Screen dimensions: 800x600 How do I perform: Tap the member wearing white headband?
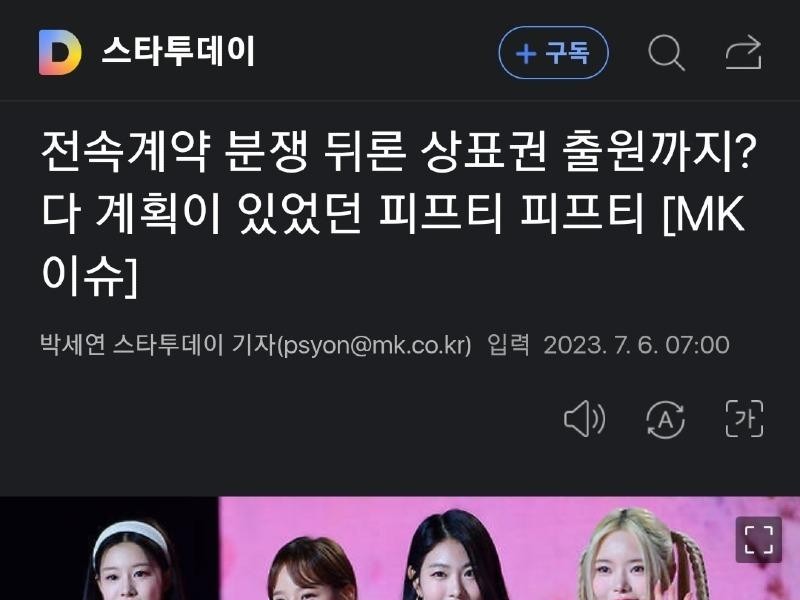(x=133, y=561)
